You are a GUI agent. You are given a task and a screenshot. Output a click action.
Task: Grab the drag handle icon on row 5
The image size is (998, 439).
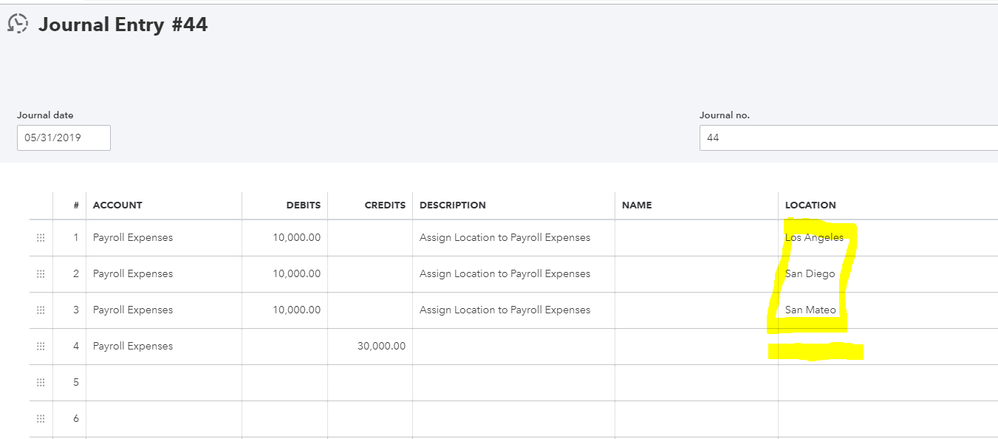click(41, 382)
